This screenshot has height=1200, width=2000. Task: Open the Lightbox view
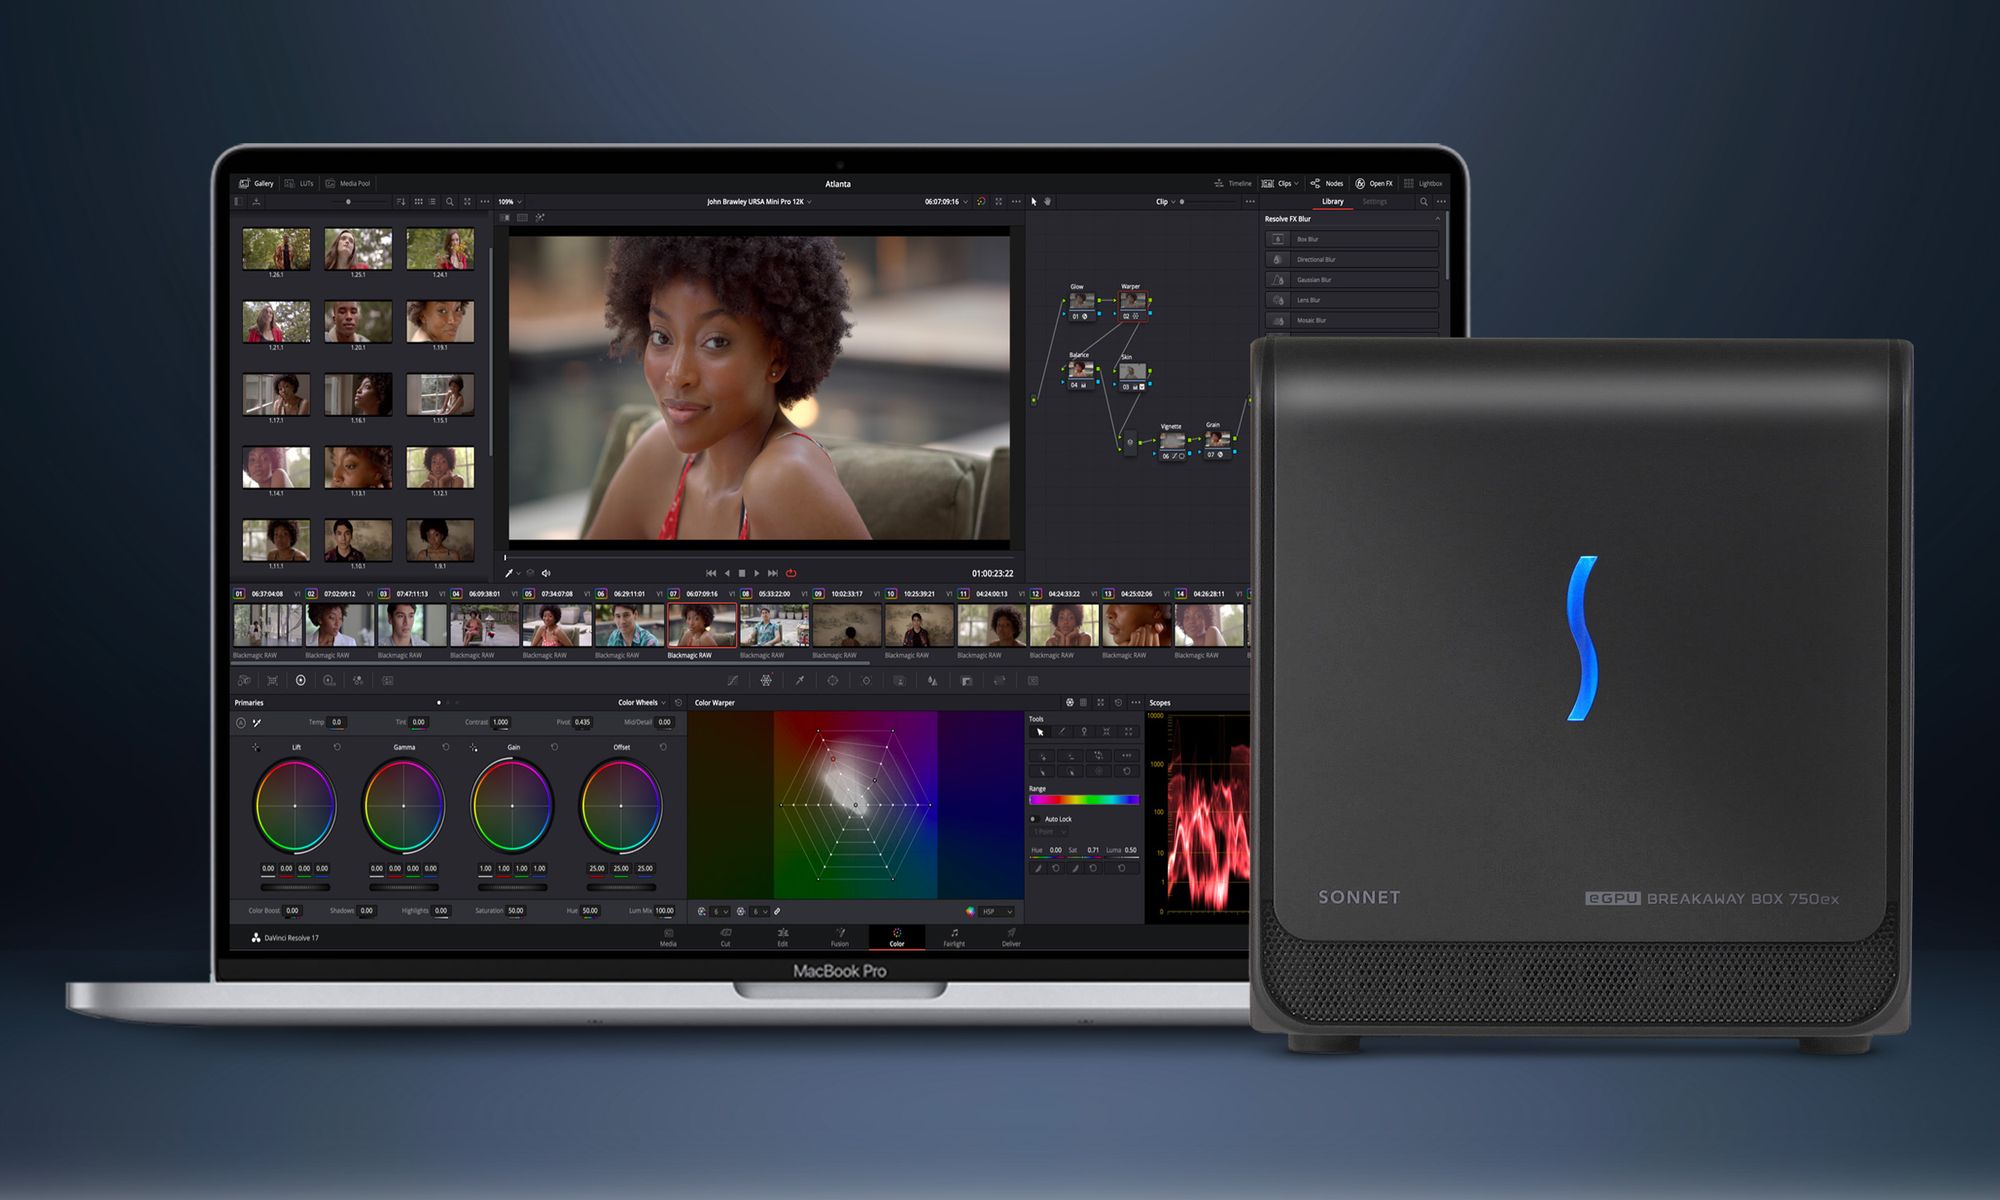tap(1423, 183)
